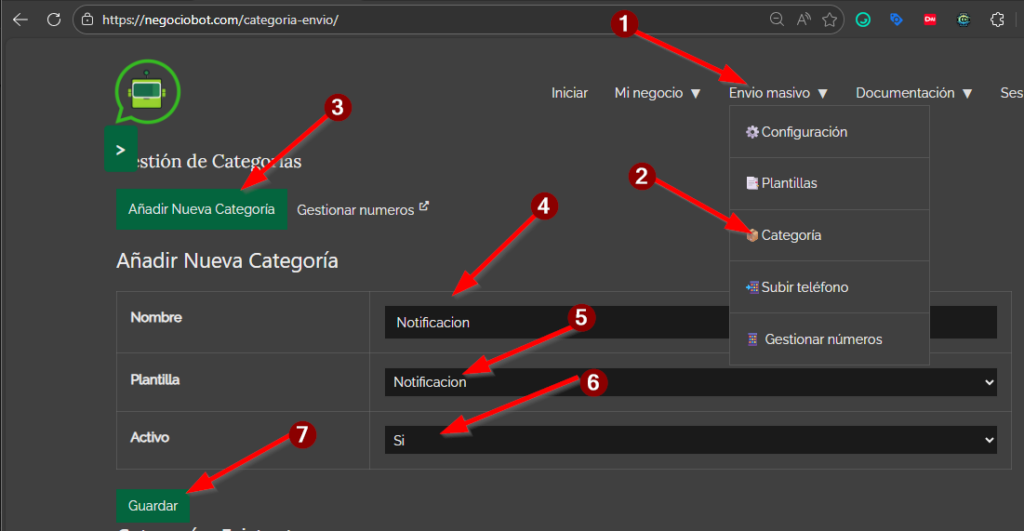Image resolution: width=1024 pixels, height=531 pixels.
Task: Open the Activo dropdown showing Si
Action: [690, 439]
